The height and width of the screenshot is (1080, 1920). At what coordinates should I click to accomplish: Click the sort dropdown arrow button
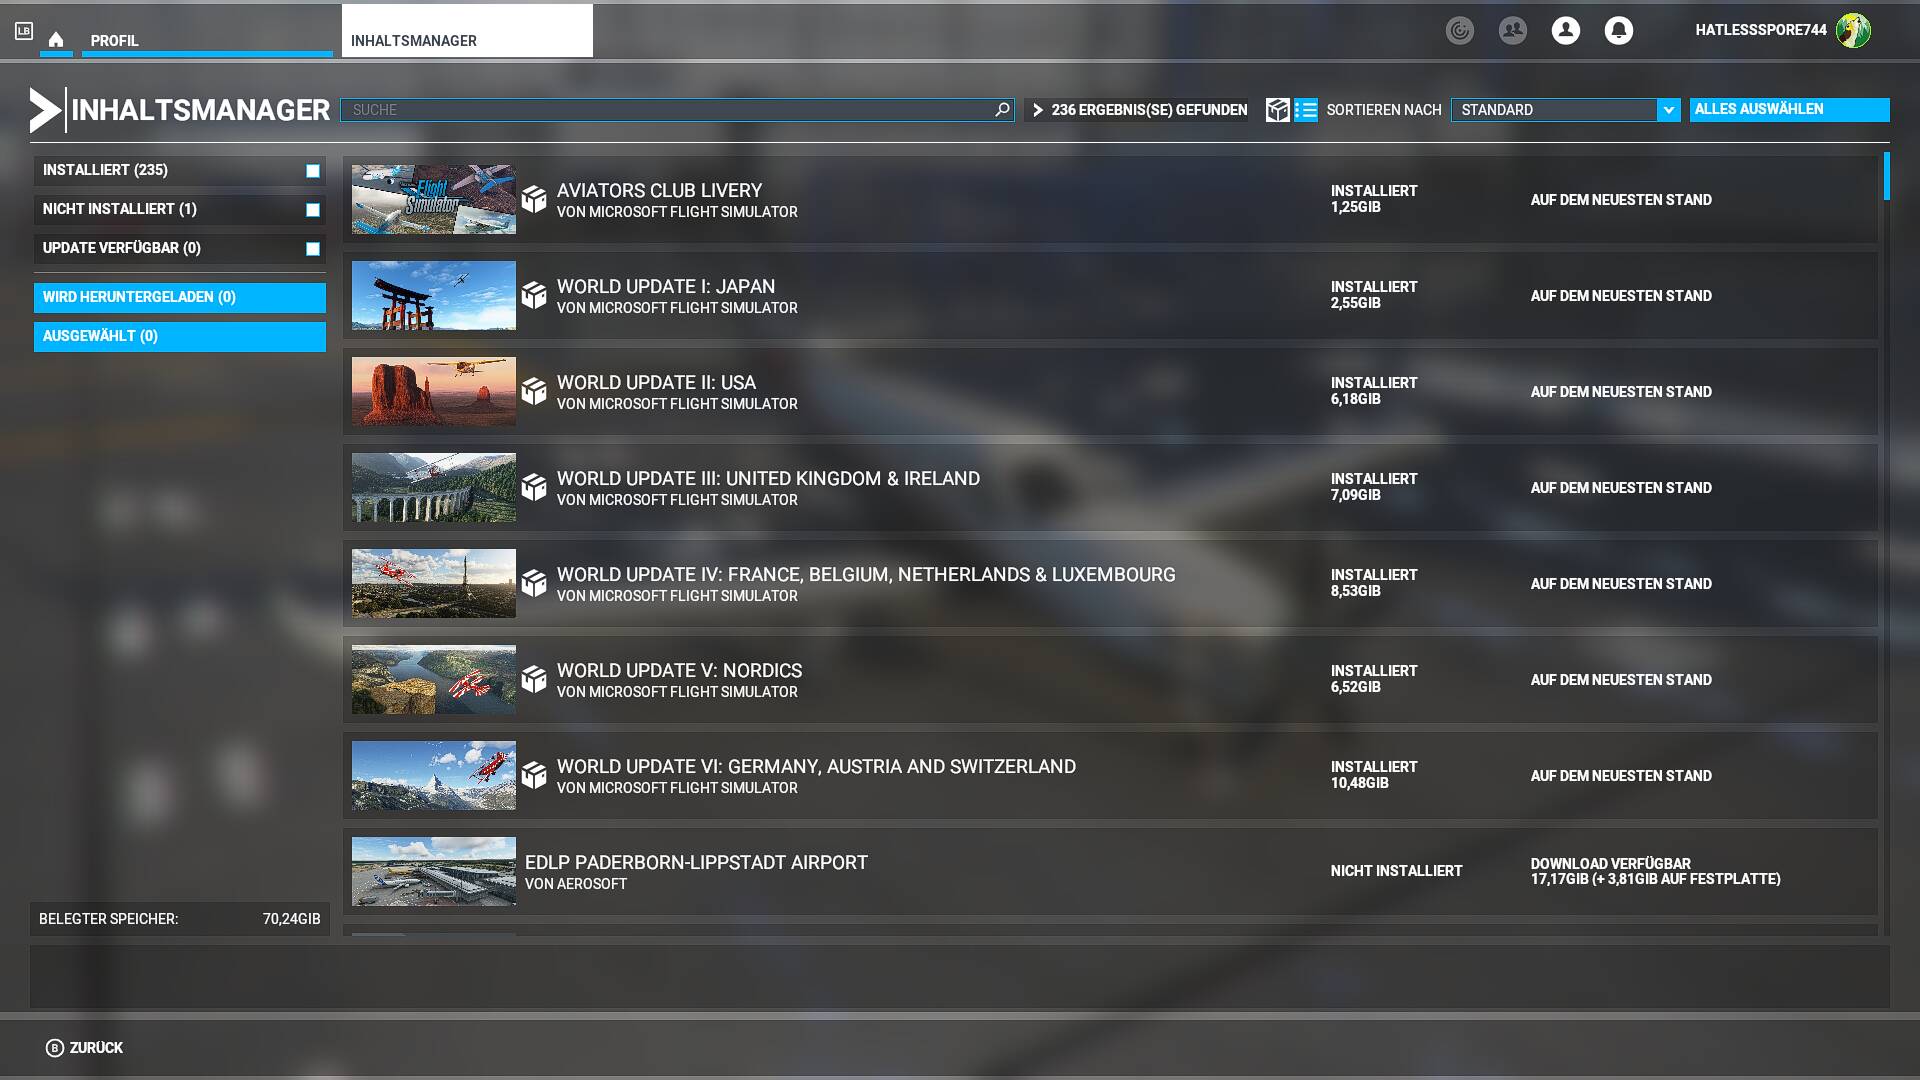pyautogui.click(x=1668, y=110)
